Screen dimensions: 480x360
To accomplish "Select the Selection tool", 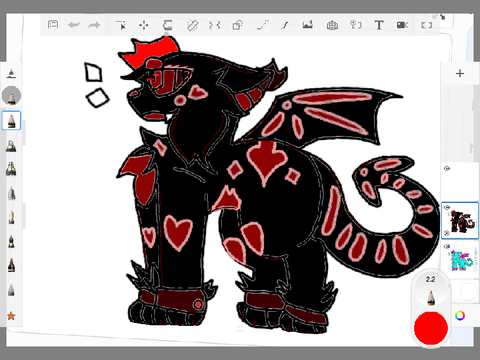I will point(121,25).
